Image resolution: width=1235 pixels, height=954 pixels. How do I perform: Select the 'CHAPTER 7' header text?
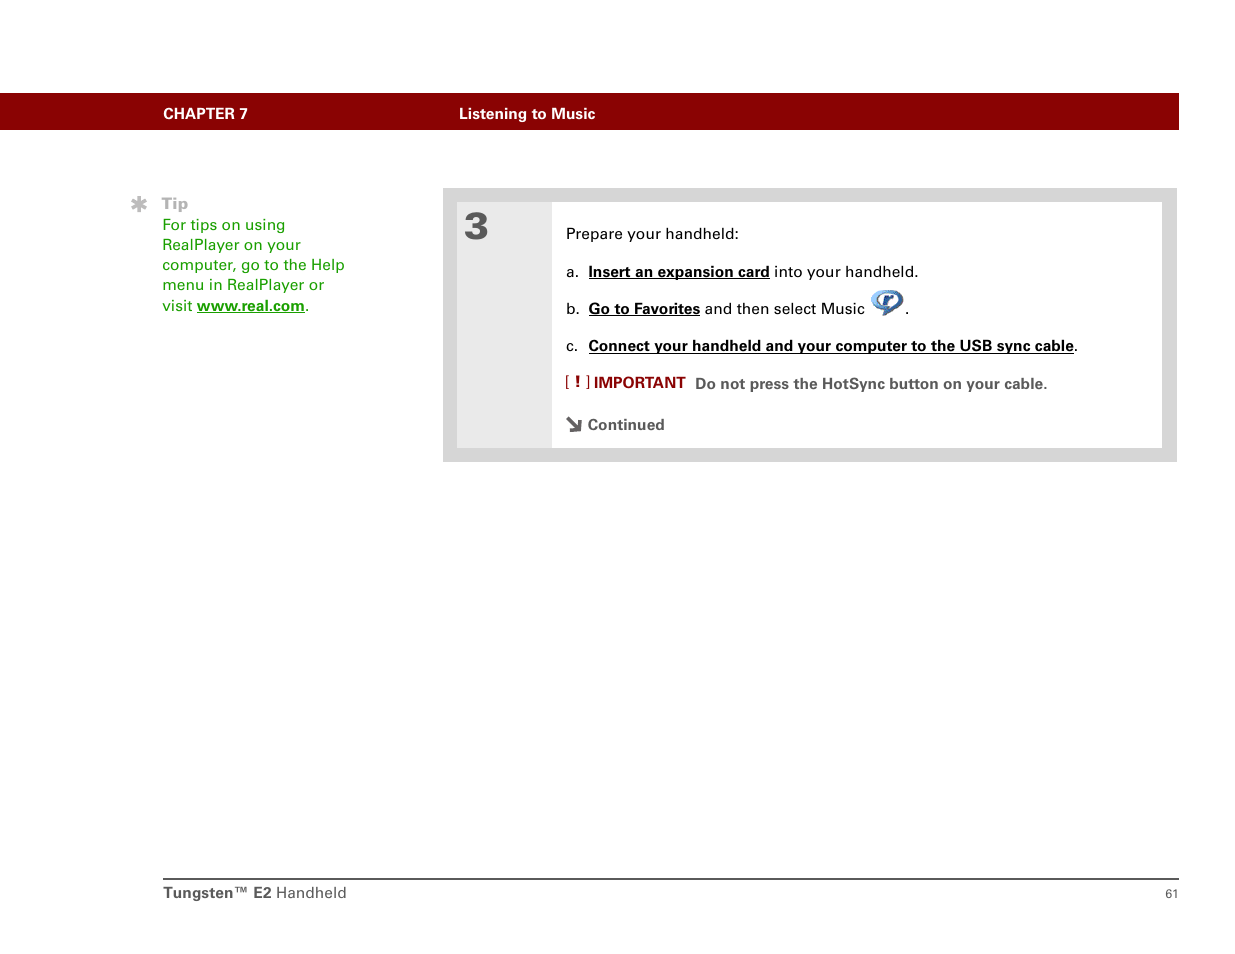(205, 114)
